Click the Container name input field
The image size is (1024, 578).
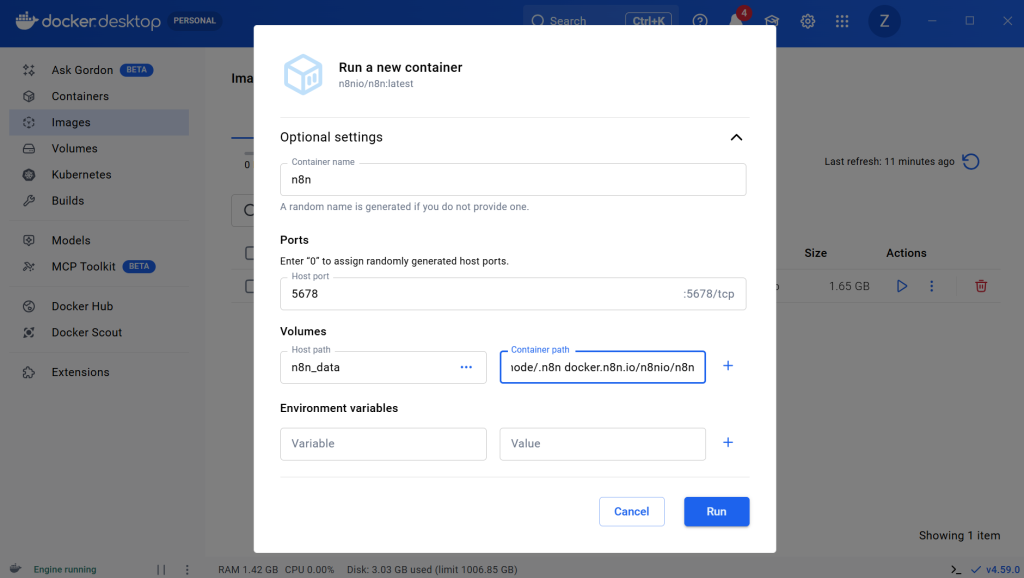coord(513,181)
